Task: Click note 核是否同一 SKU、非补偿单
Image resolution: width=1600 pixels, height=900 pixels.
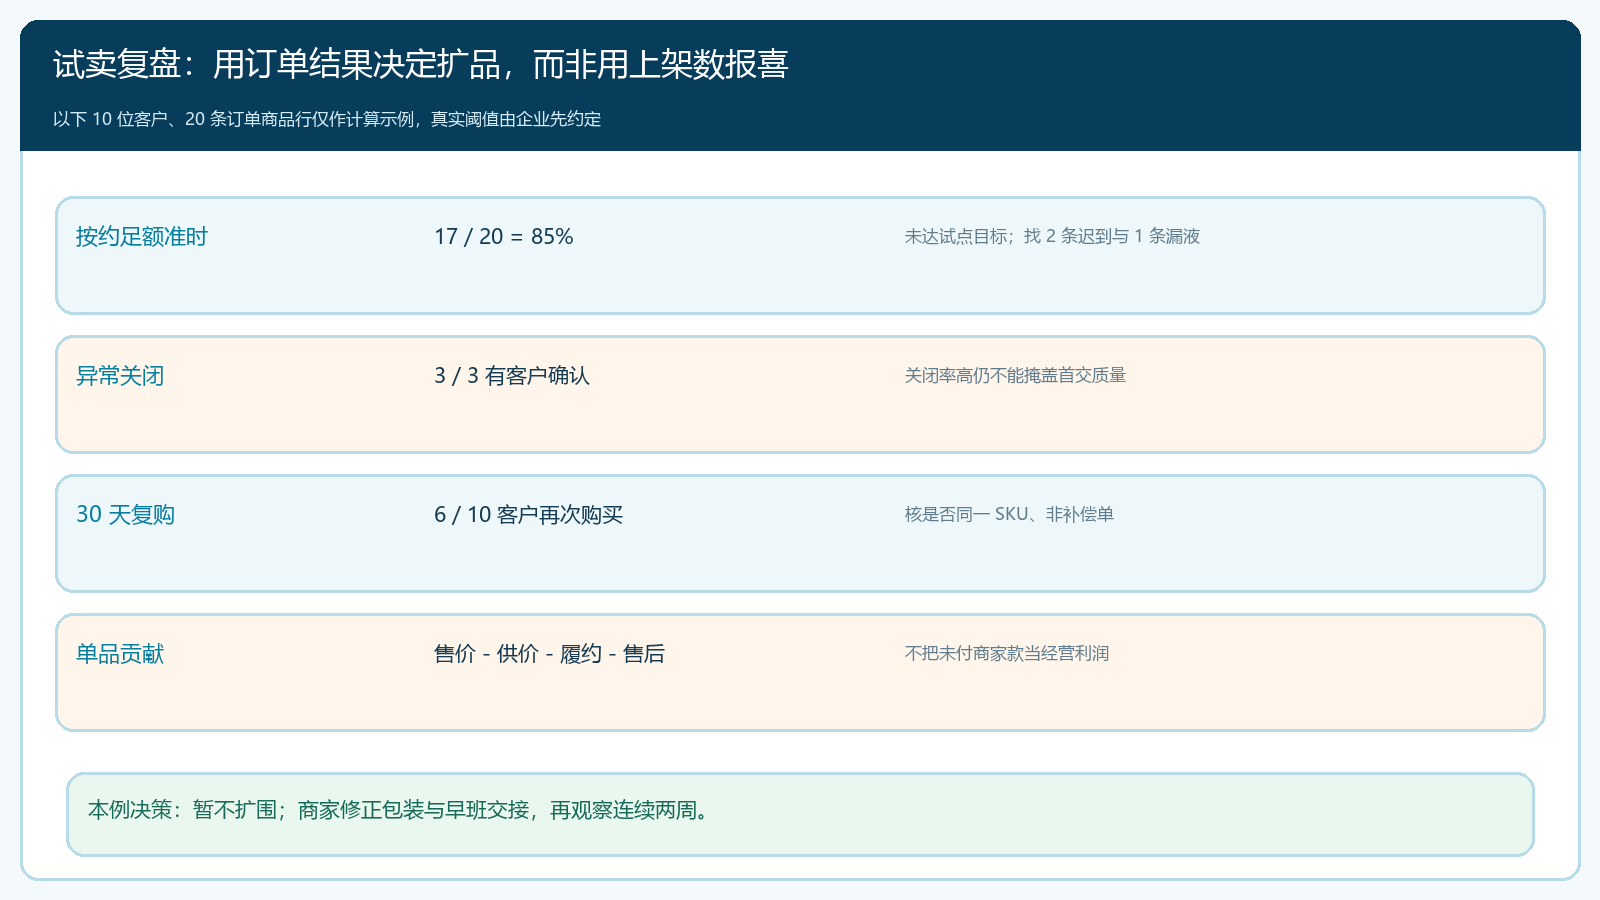Action: [1009, 514]
